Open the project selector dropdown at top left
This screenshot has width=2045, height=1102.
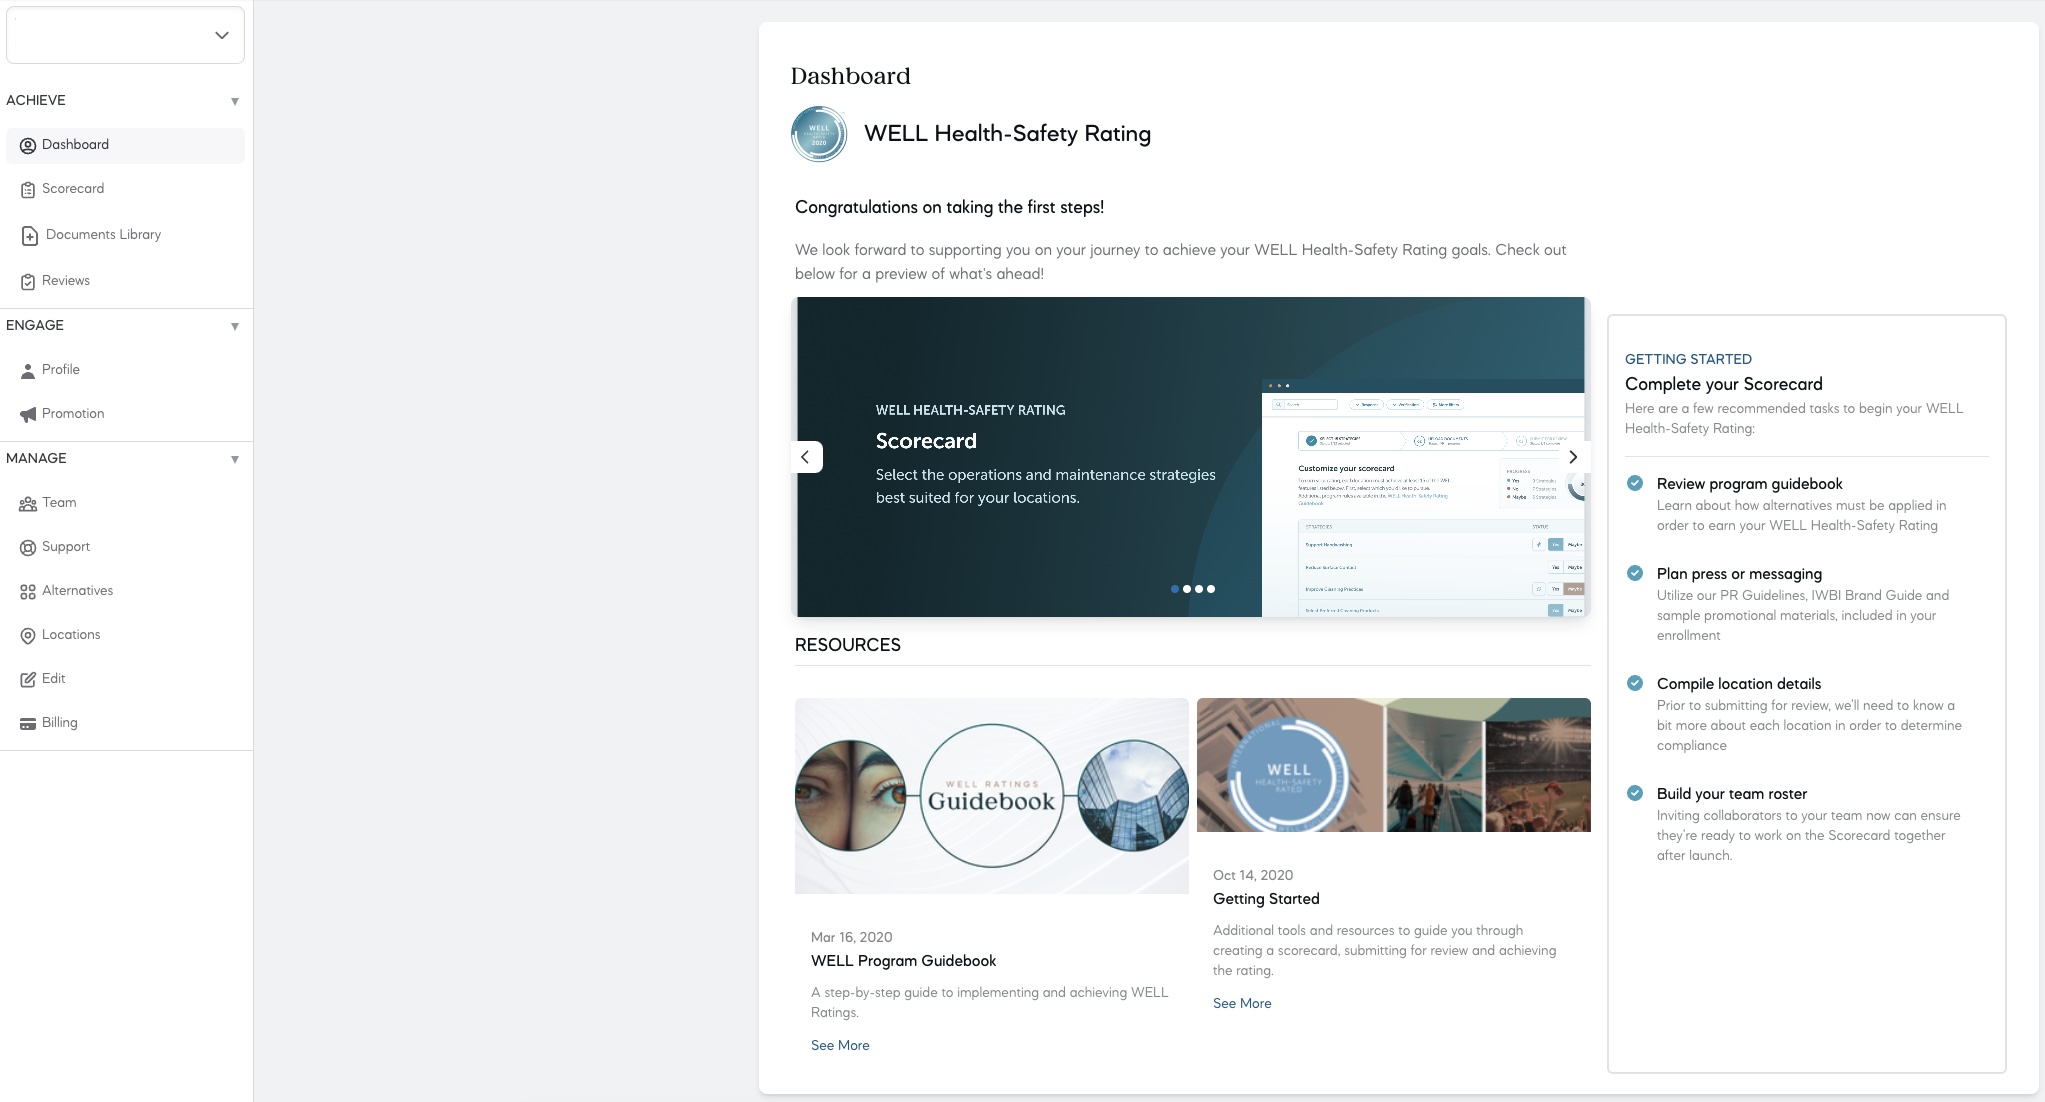point(125,35)
